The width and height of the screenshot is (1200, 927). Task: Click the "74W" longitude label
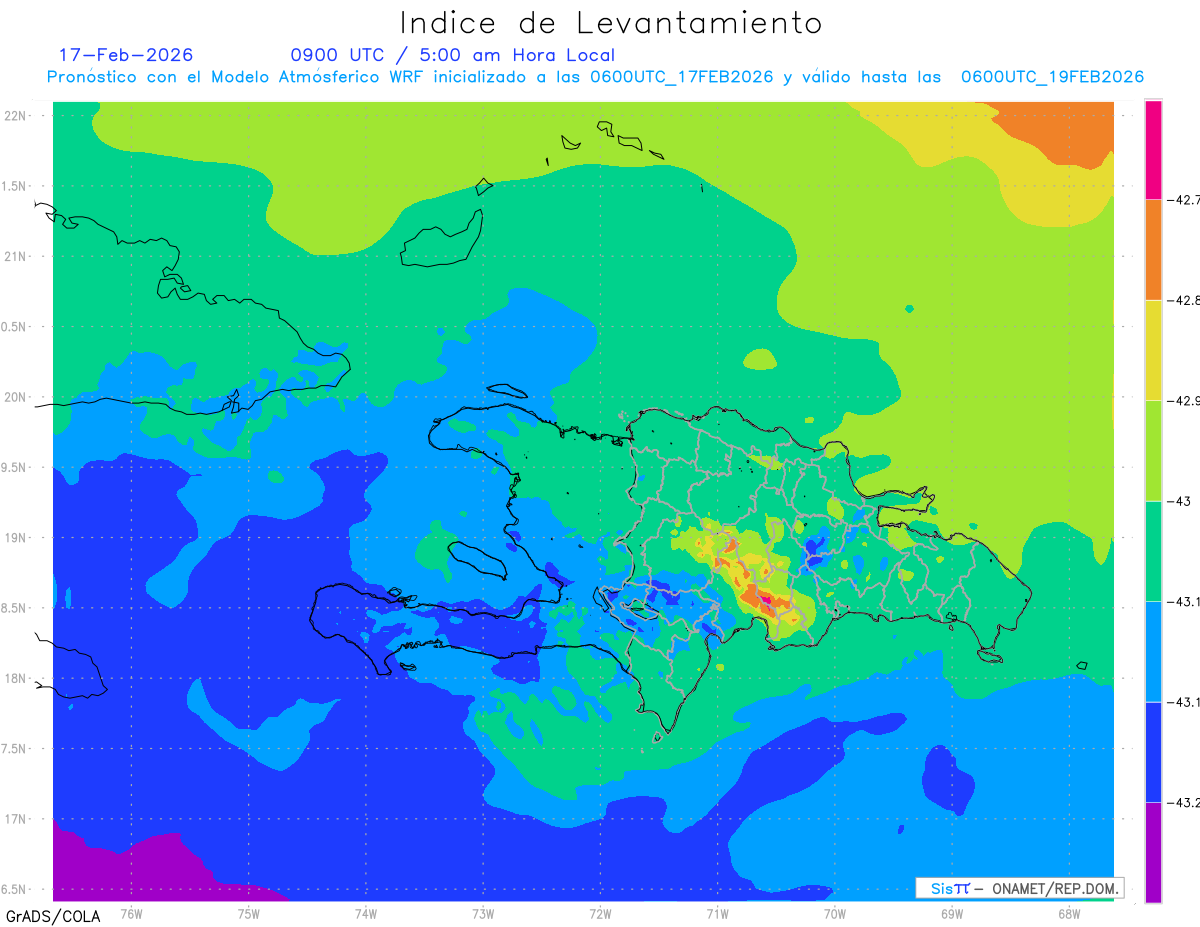click(365, 913)
